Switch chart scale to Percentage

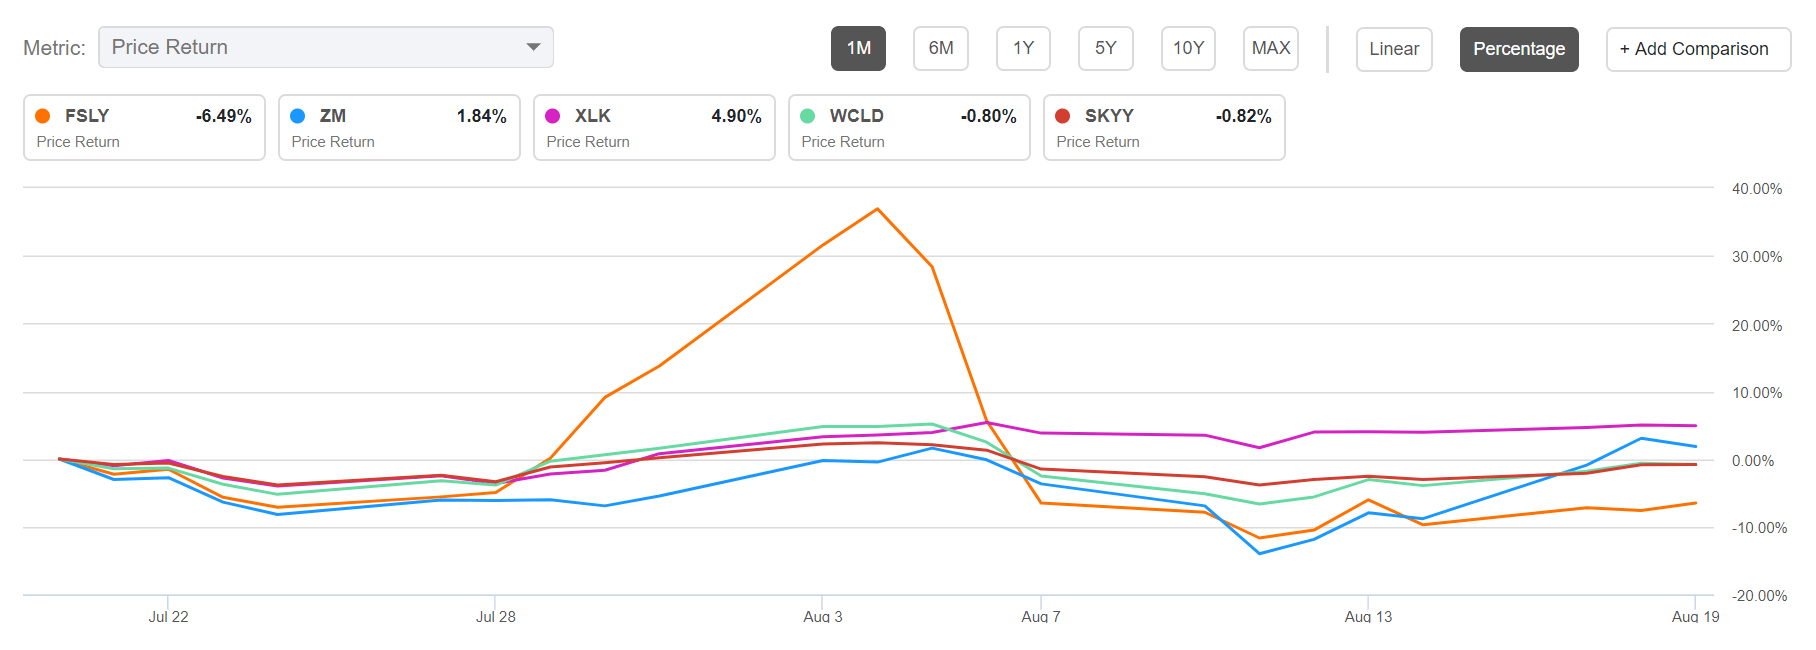(1519, 49)
